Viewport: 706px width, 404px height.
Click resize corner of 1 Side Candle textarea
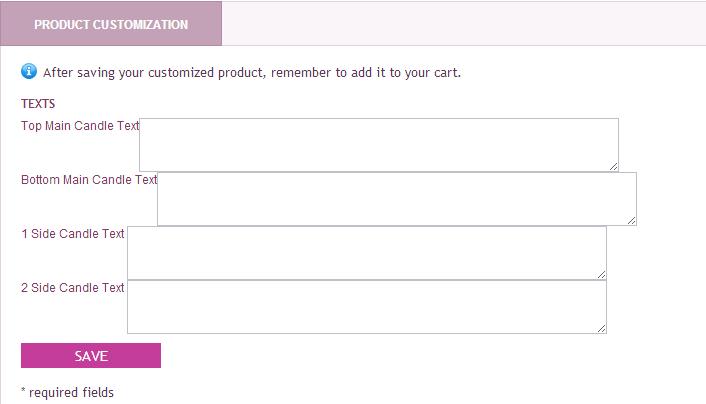click(x=601, y=274)
